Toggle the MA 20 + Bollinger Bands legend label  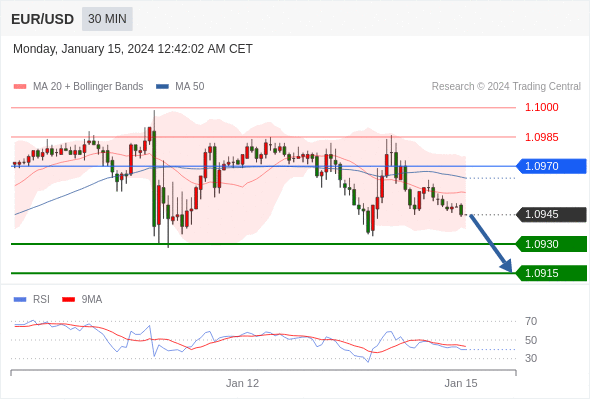pos(88,87)
